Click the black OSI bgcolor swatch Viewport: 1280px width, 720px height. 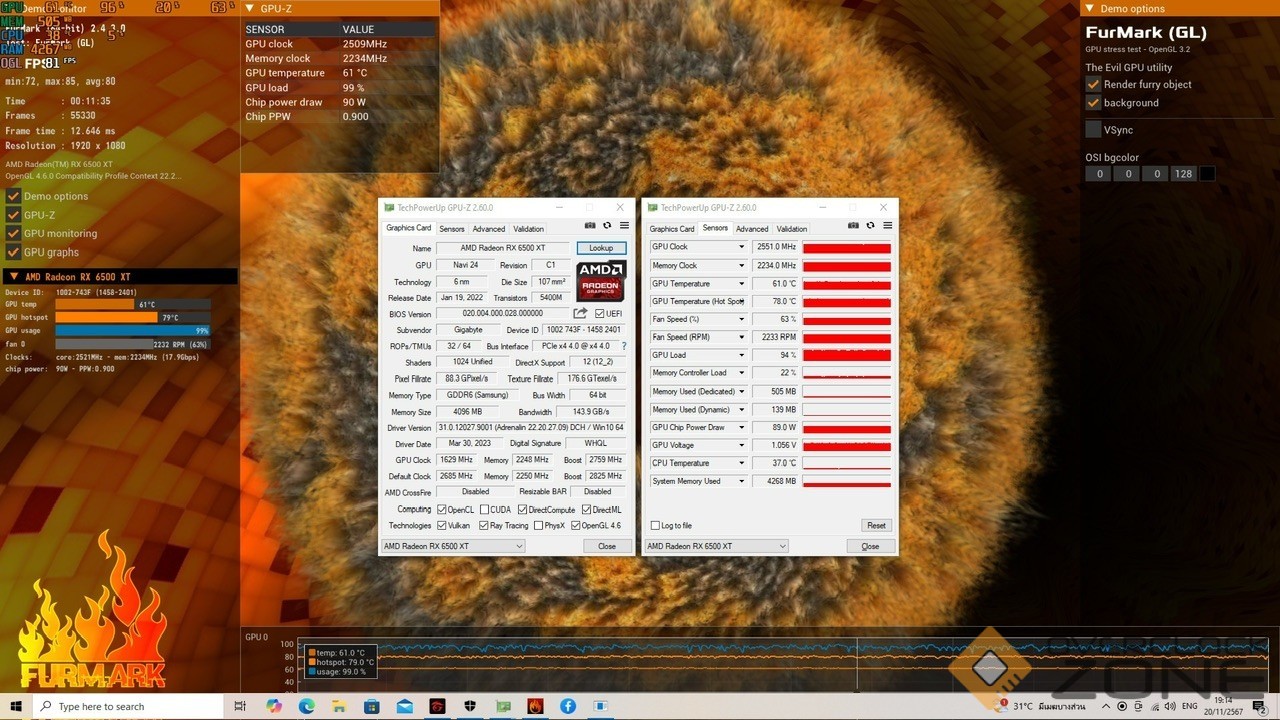click(1207, 174)
